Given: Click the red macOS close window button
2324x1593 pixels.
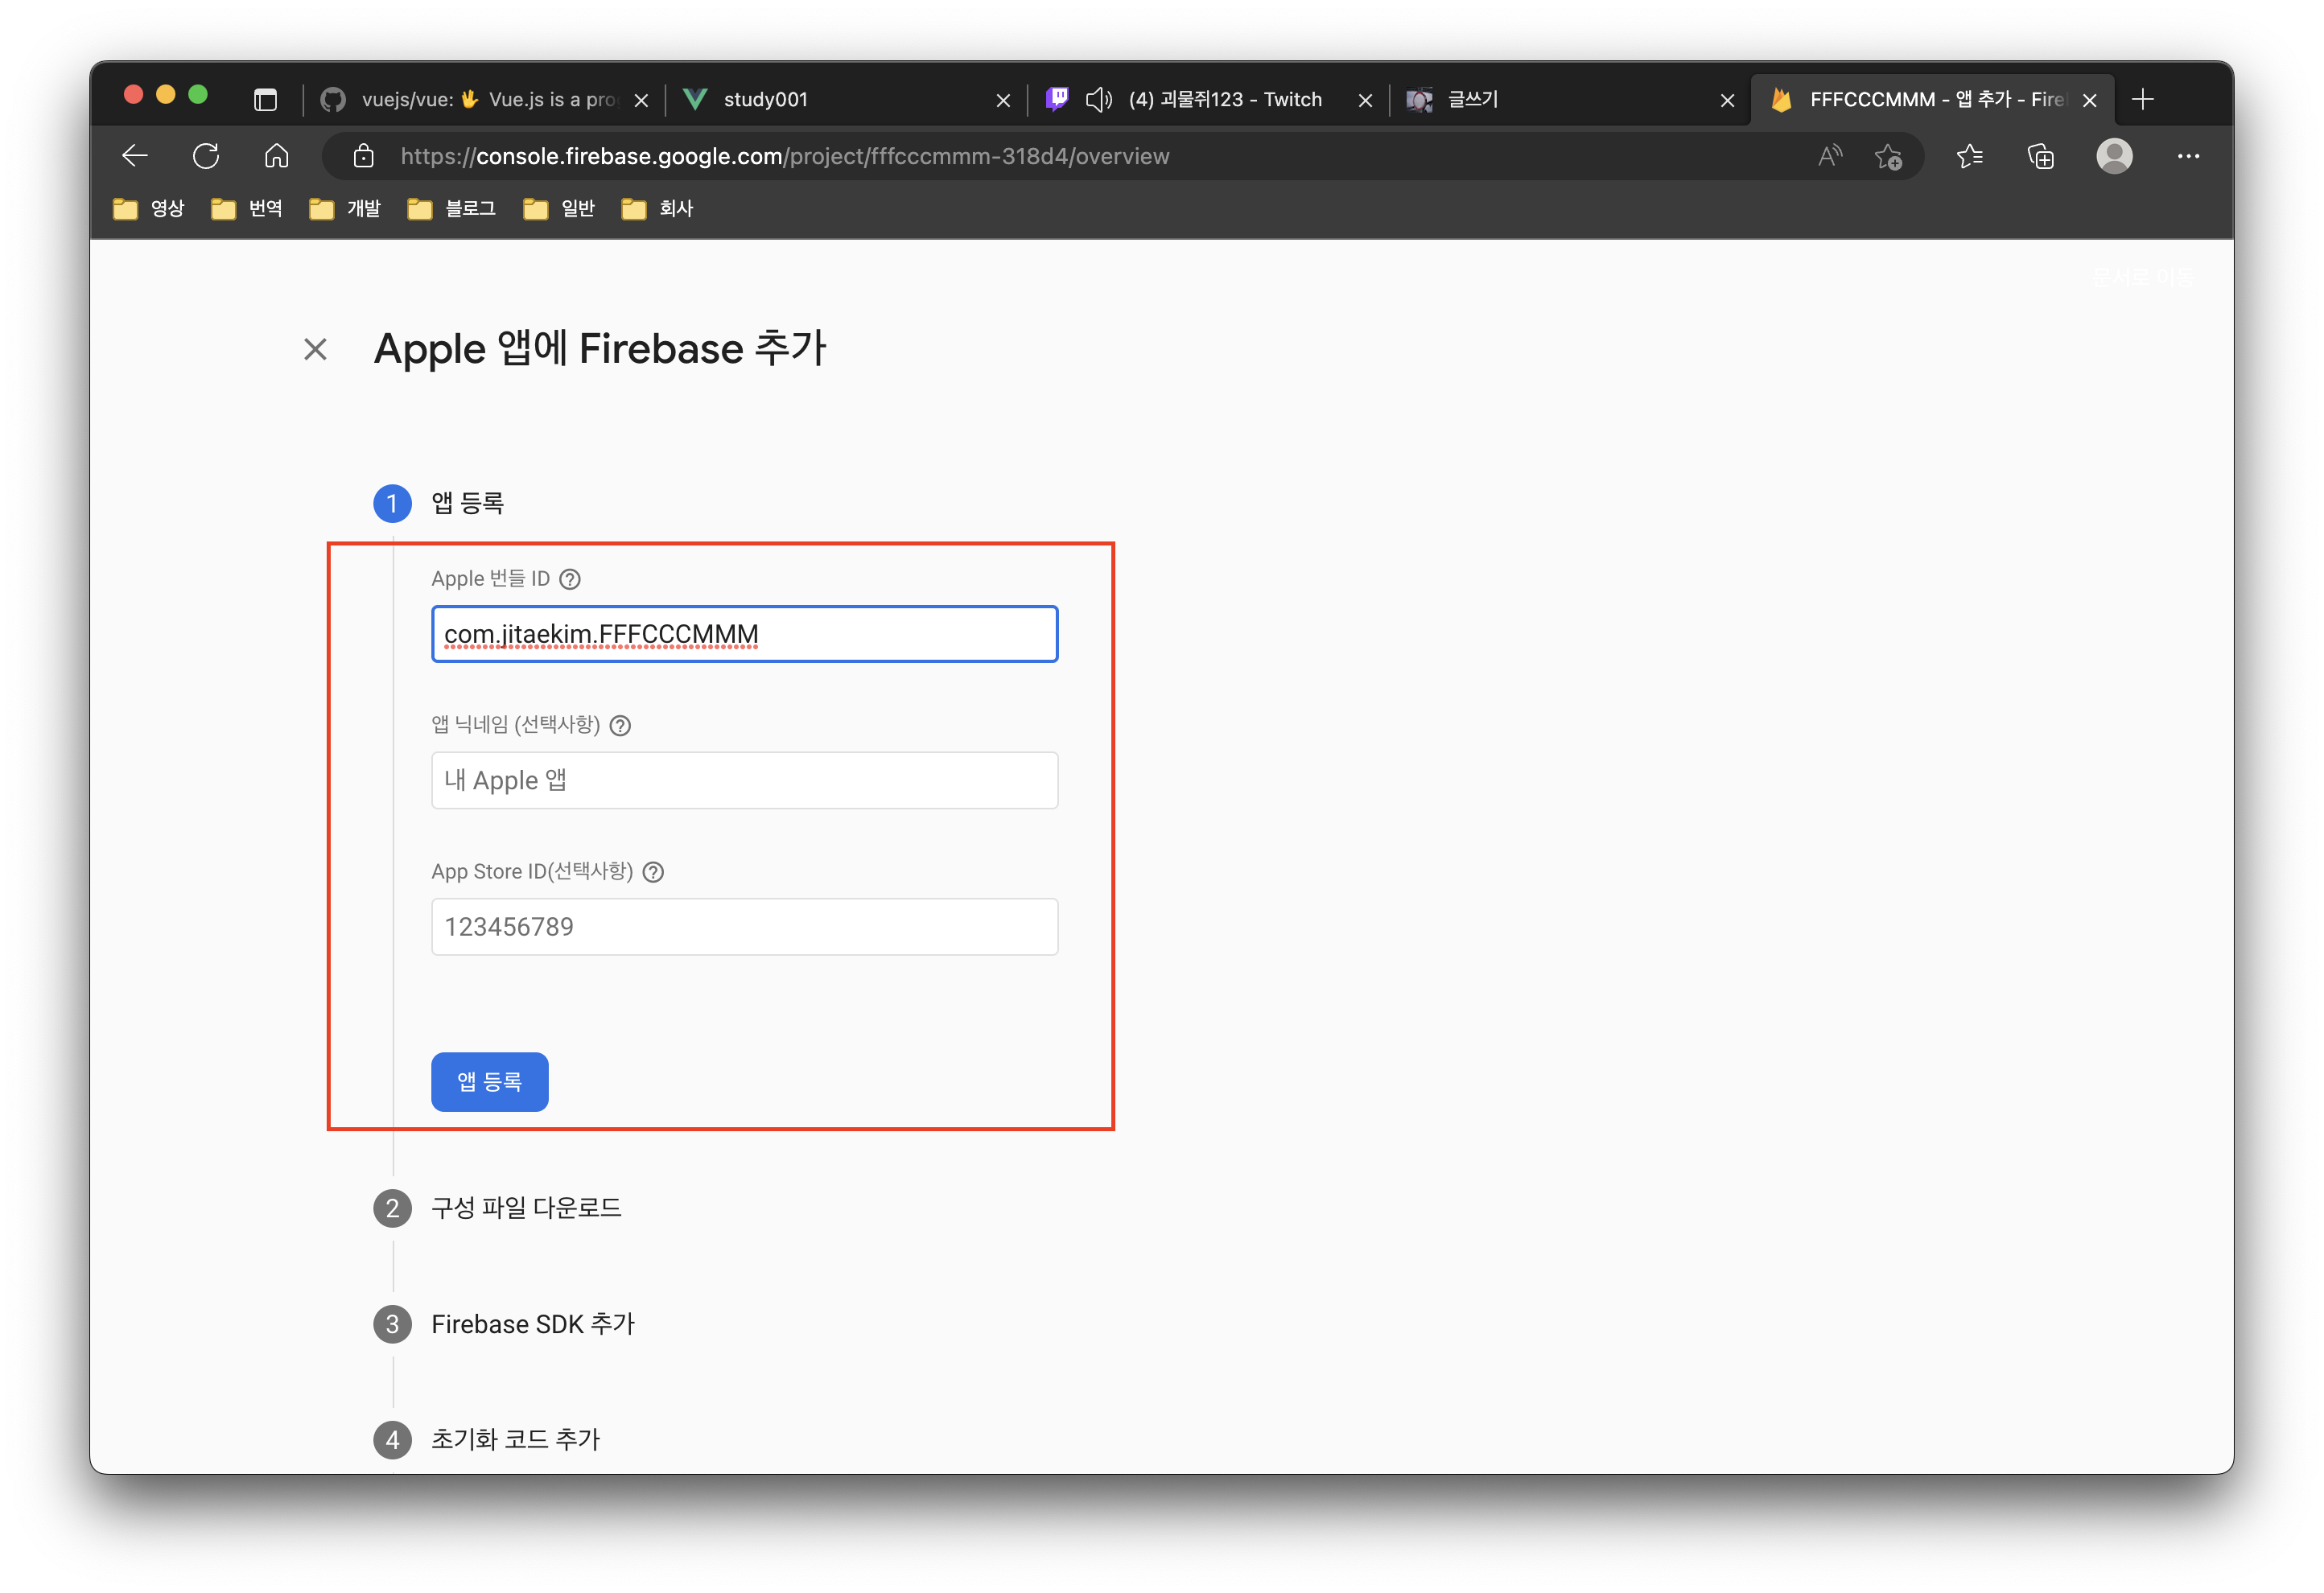Looking at the screenshot, I should 133,95.
